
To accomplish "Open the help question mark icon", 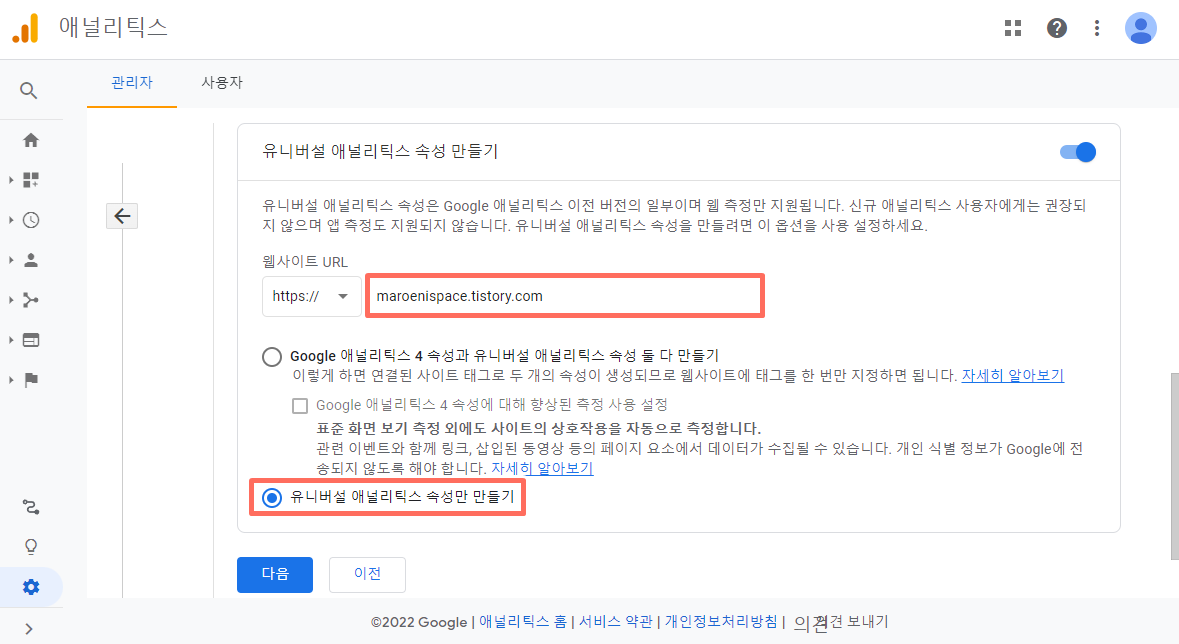I will click(x=1057, y=28).
